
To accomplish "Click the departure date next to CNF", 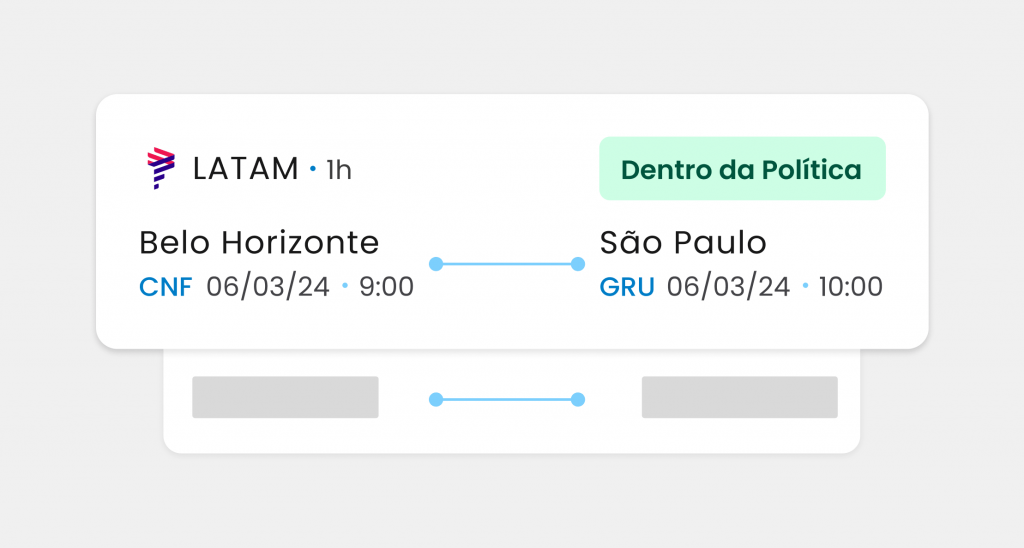I will click(x=268, y=288).
